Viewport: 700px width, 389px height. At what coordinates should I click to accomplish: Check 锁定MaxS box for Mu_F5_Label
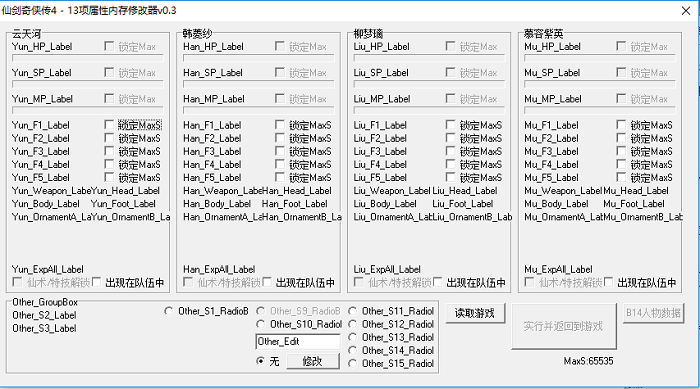[x=621, y=177]
